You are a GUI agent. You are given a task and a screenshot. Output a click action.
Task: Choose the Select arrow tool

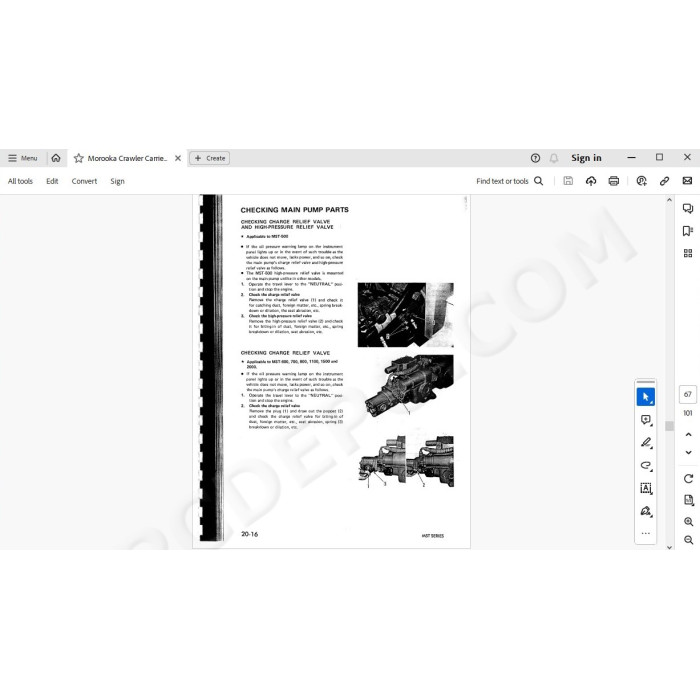pyautogui.click(x=646, y=397)
